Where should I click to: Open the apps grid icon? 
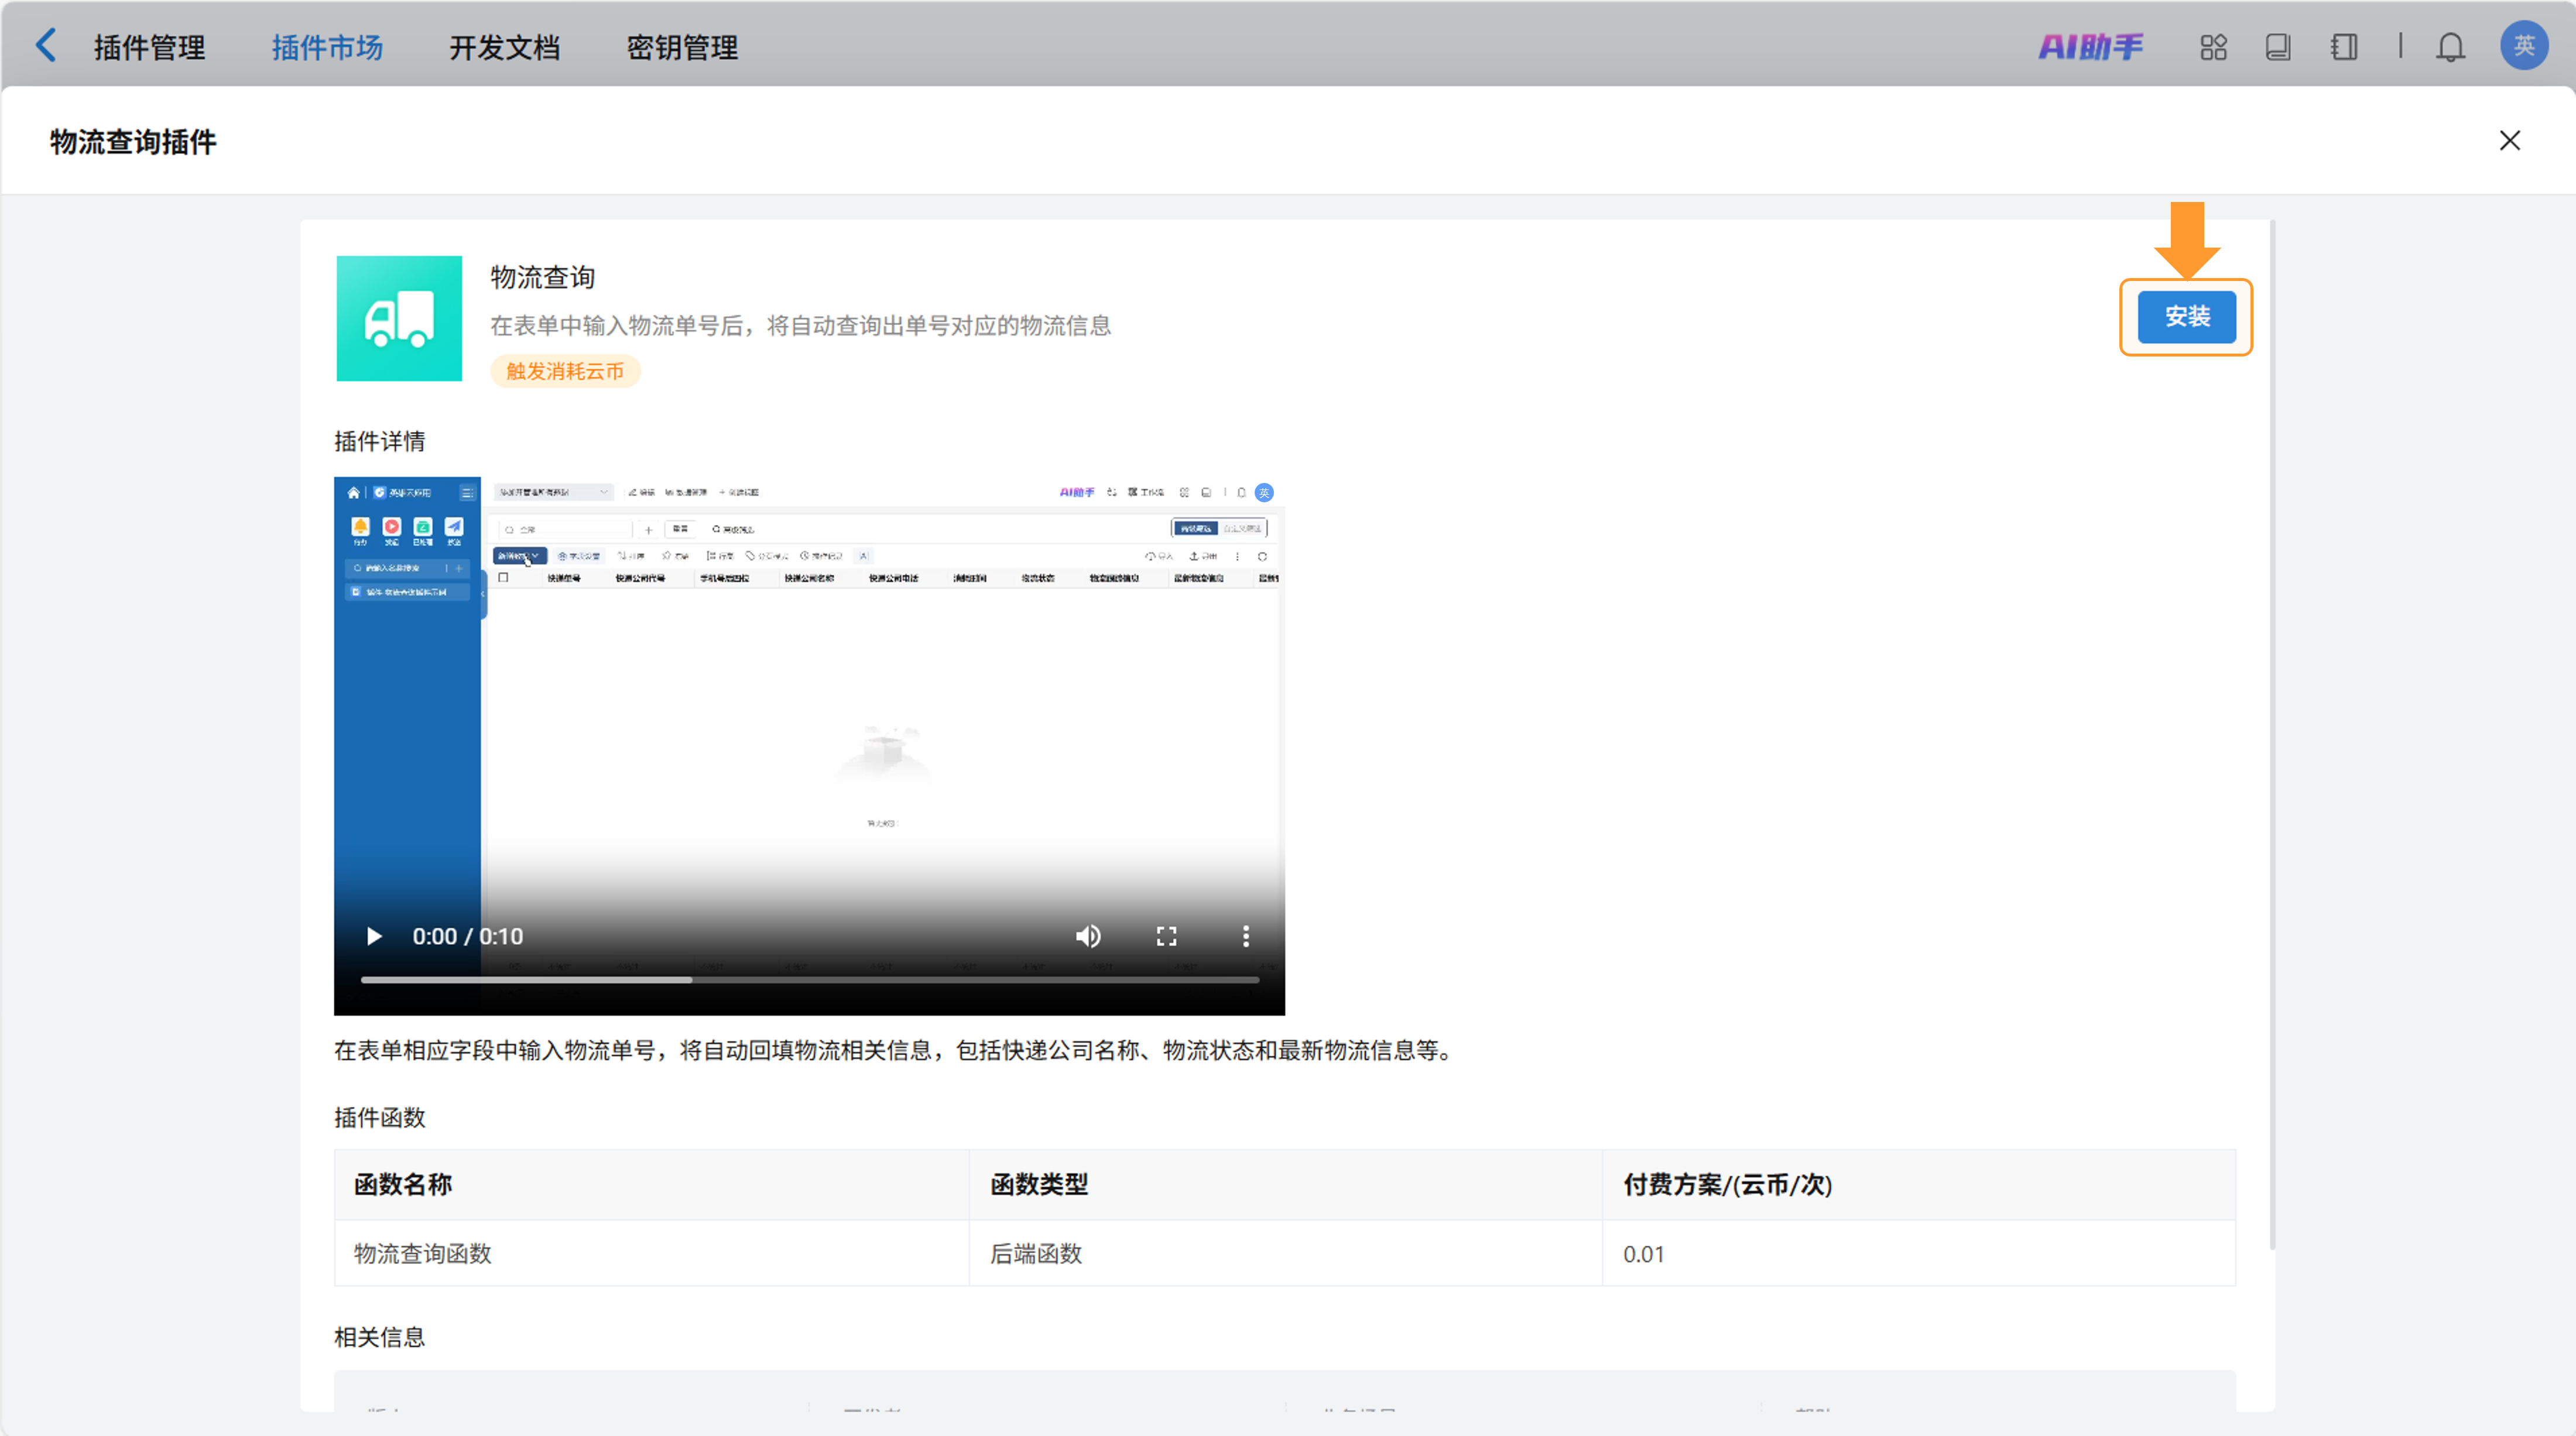click(x=2213, y=47)
